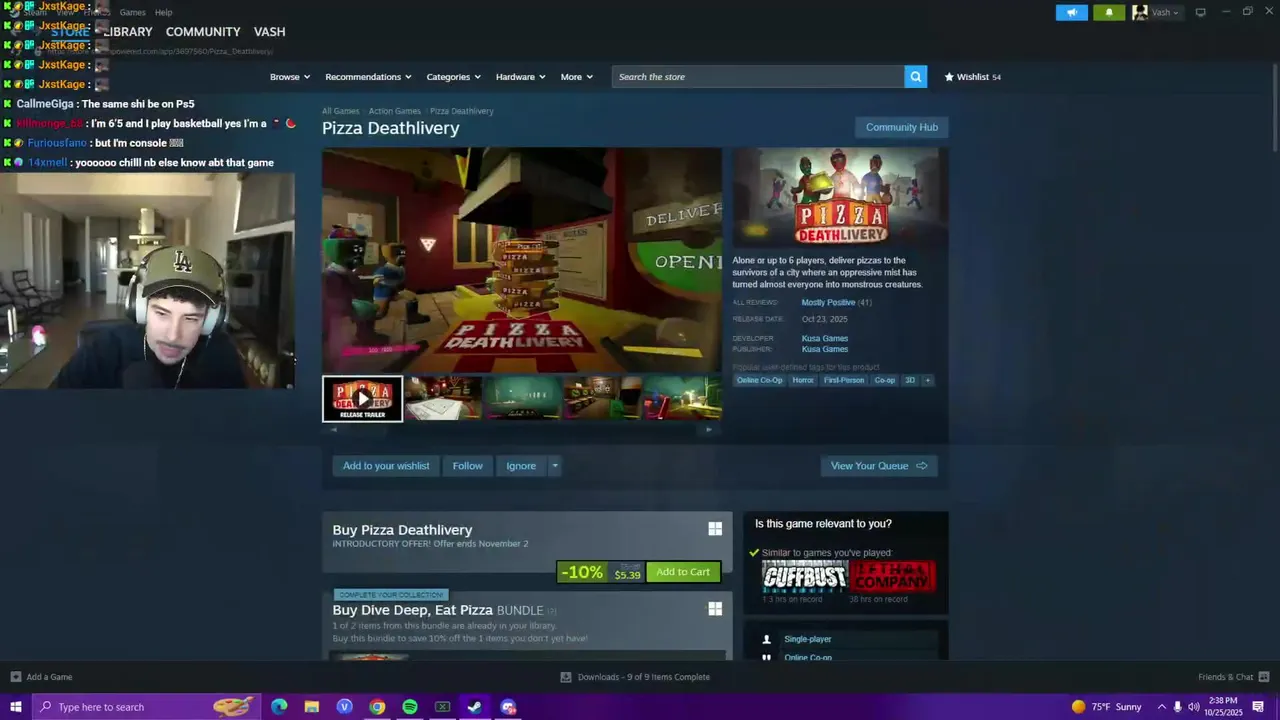Open File Explorer from the taskbar
The width and height of the screenshot is (1280, 720).
tap(312, 707)
